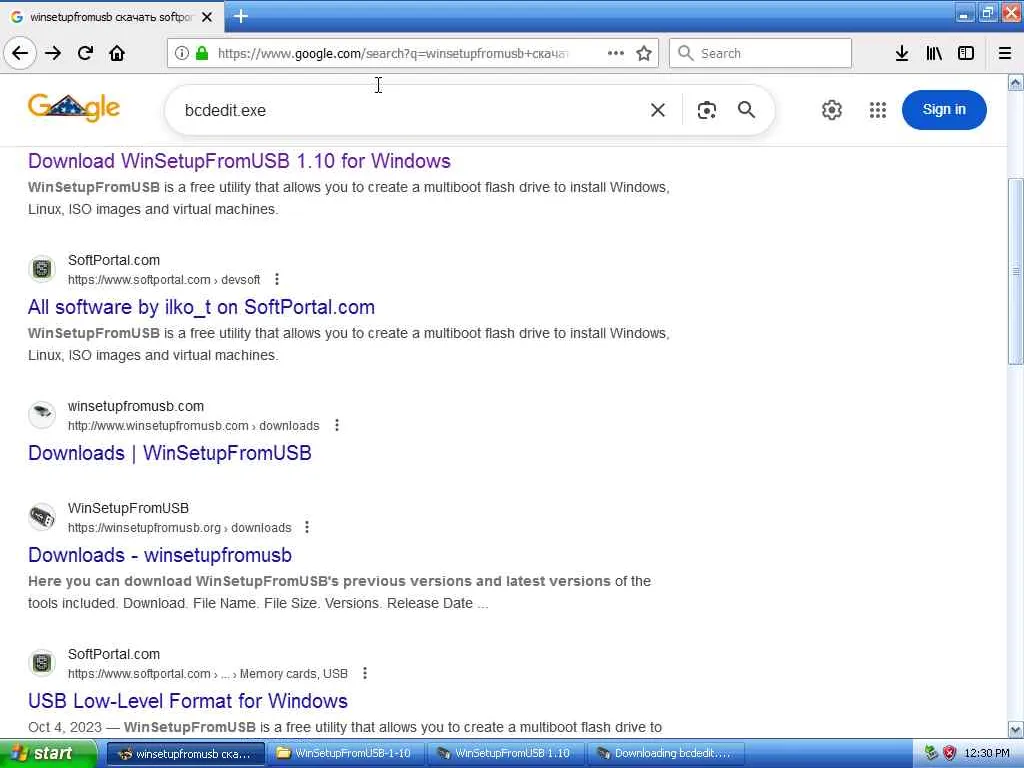
Task: Click the SoftPortal.com devsoft favicon
Action: (x=42, y=269)
